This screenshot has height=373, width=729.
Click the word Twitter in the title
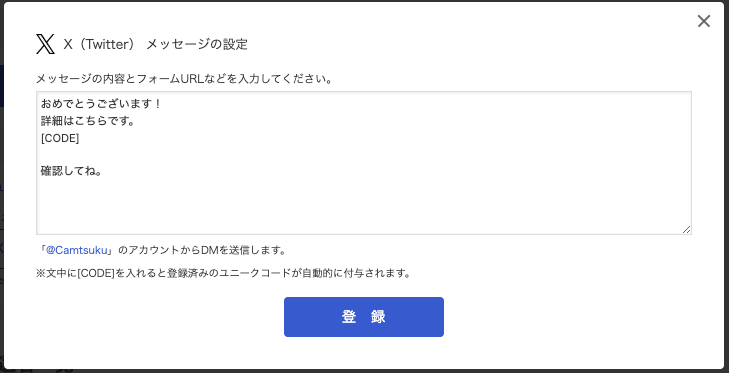click(x=104, y=45)
